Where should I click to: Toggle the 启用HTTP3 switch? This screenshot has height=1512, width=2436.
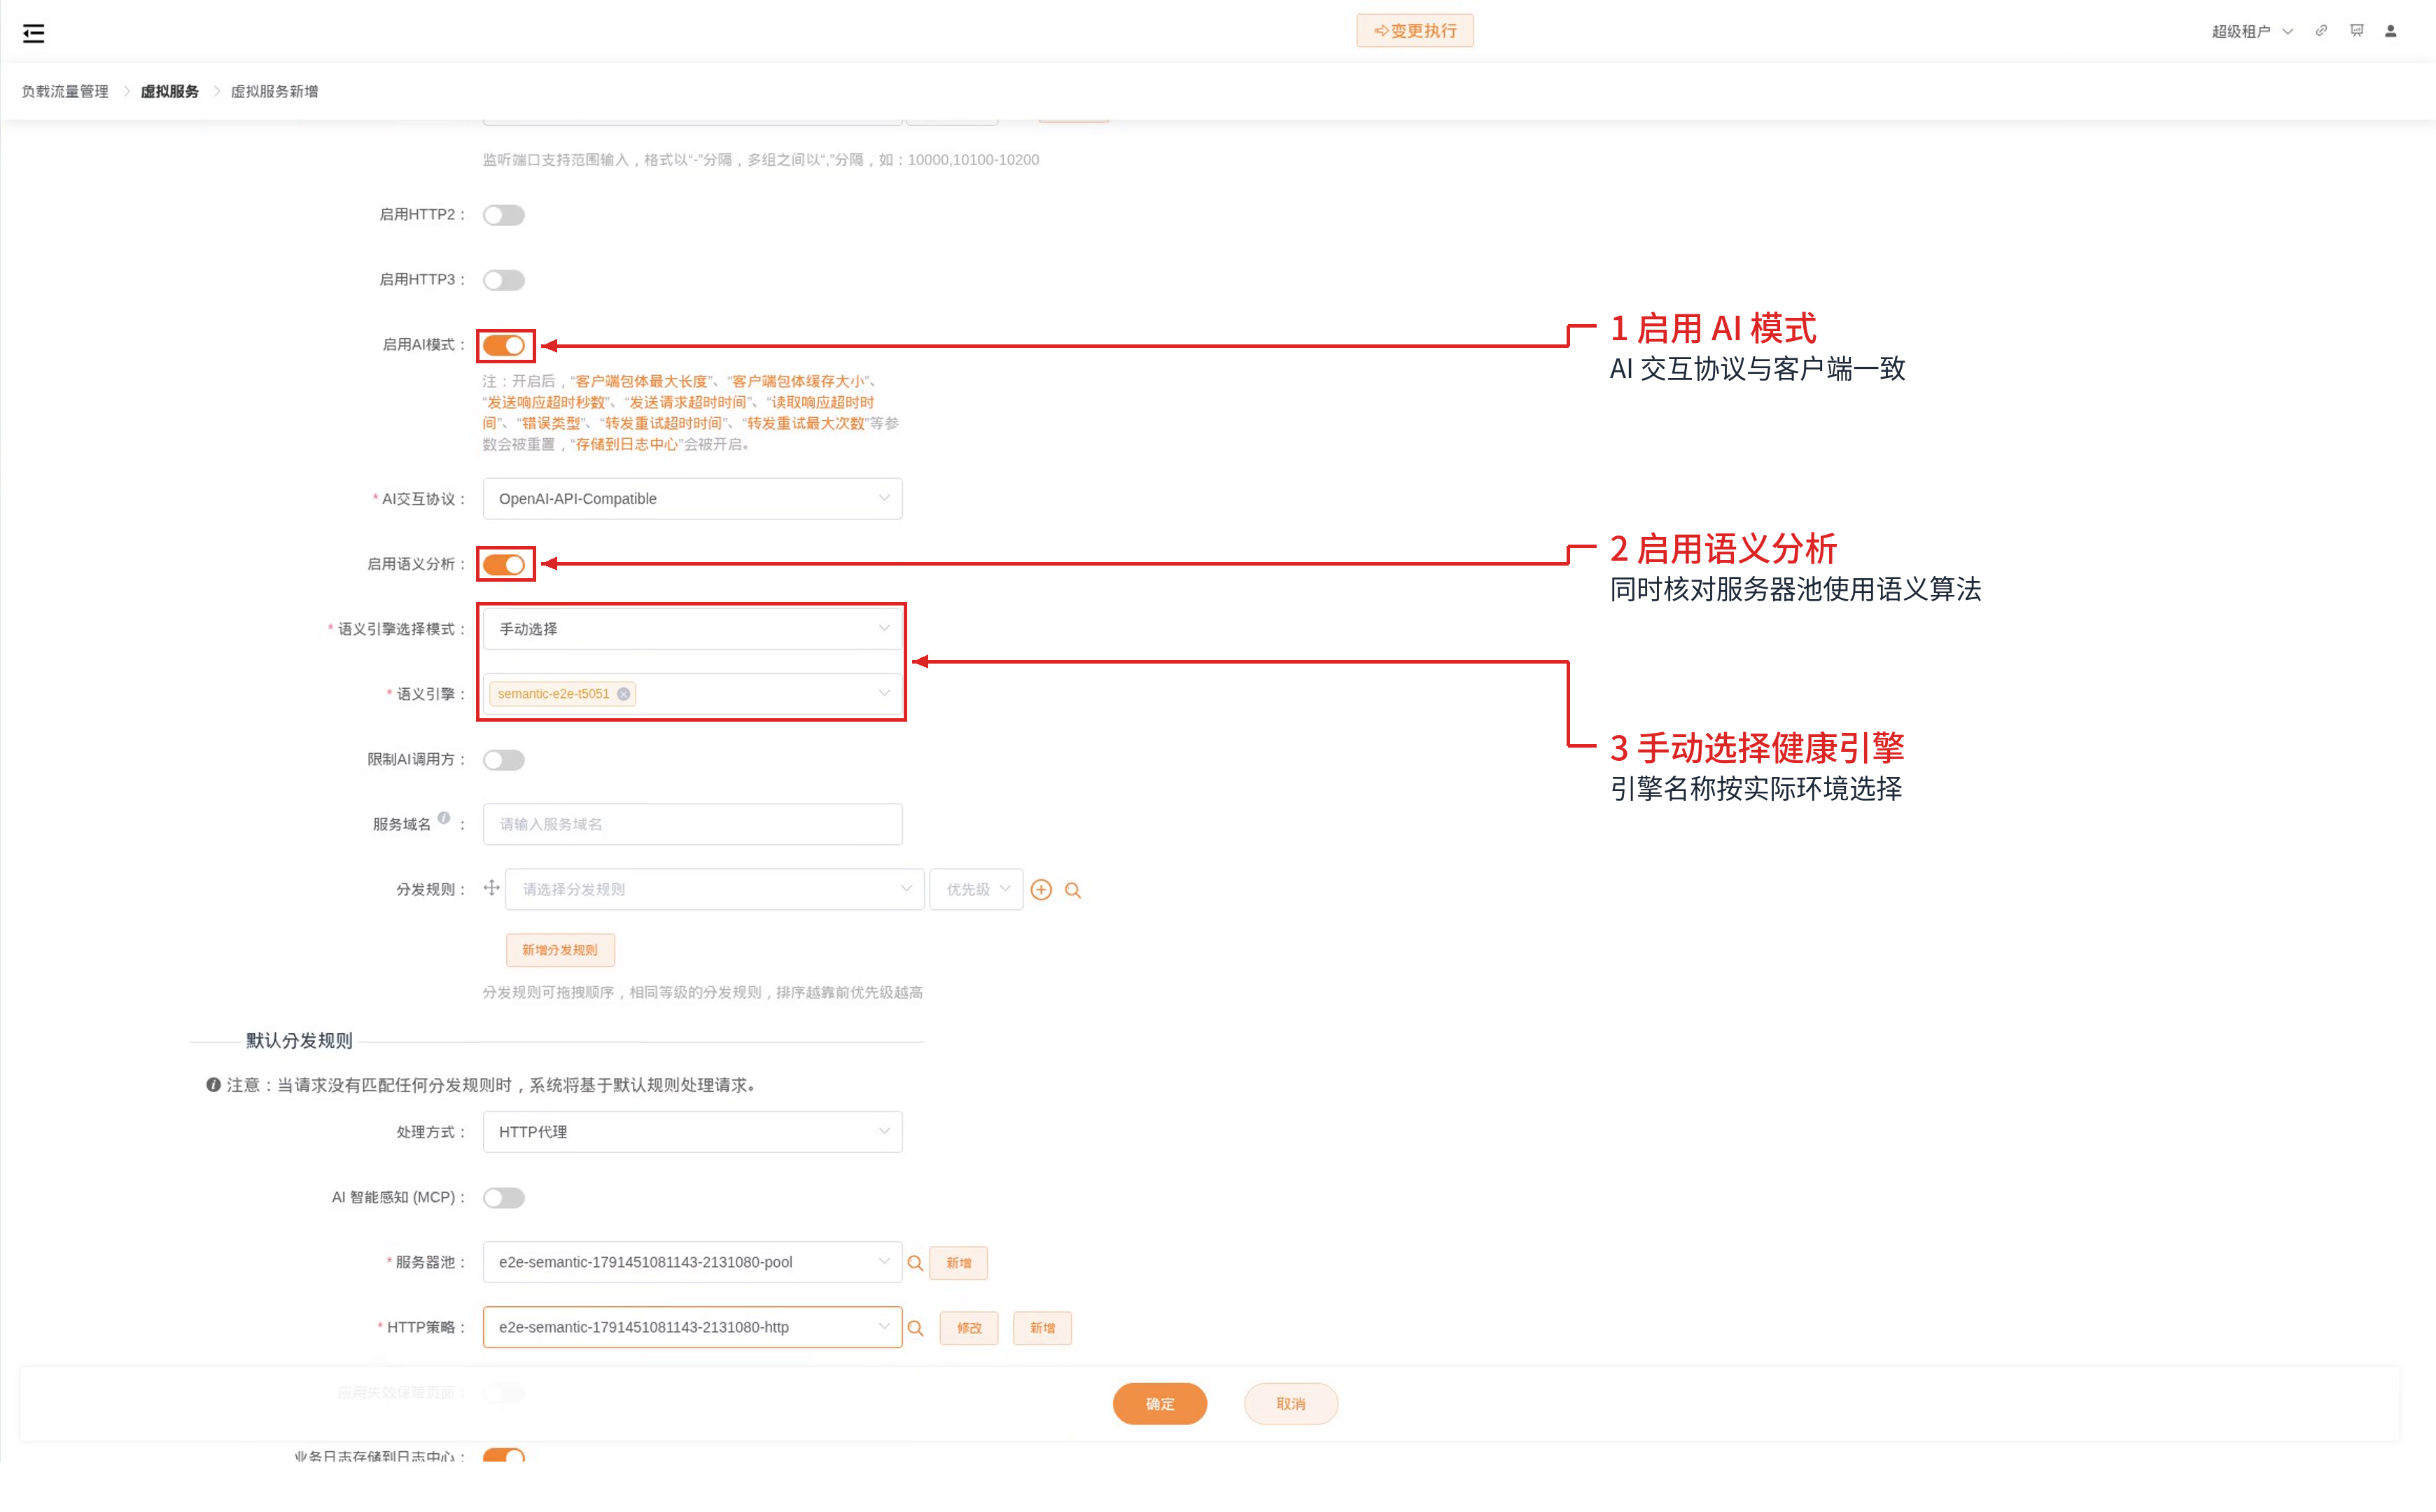pyautogui.click(x=504, y=280)
